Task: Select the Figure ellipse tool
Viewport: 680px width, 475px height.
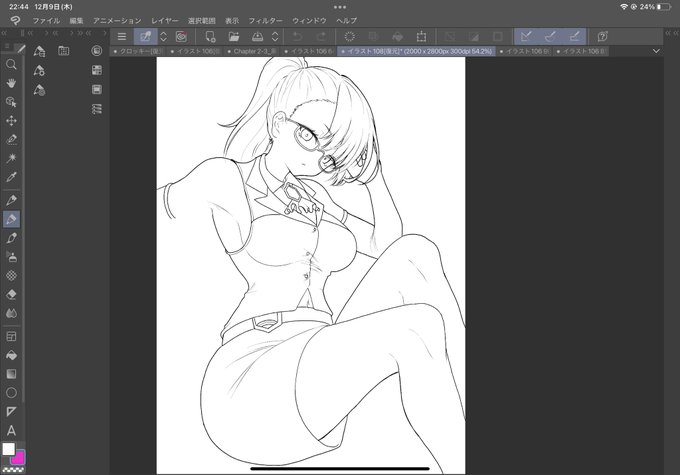Action: click(x=11, y=393)
